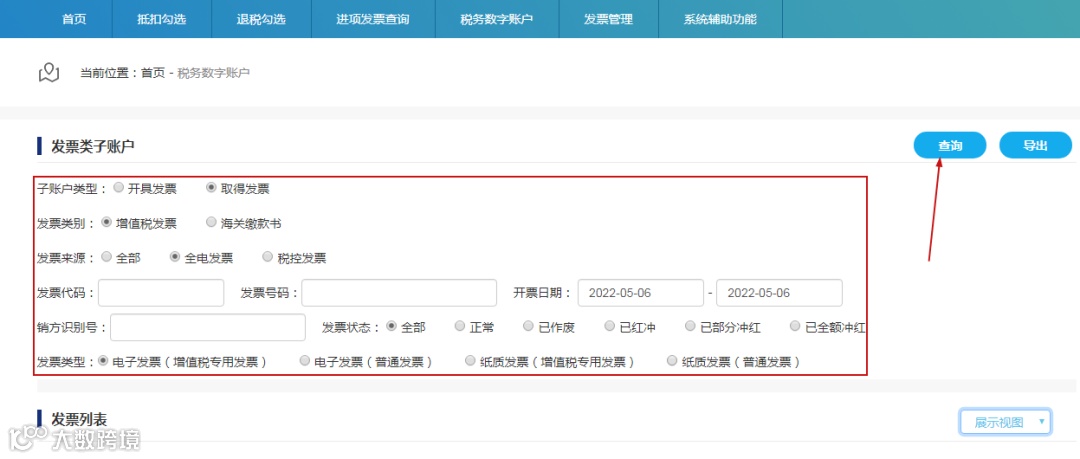The image size is (1080, 459).
Task: Click the 税务数字账户 breadcrumb text
Action: pos(214,72)
